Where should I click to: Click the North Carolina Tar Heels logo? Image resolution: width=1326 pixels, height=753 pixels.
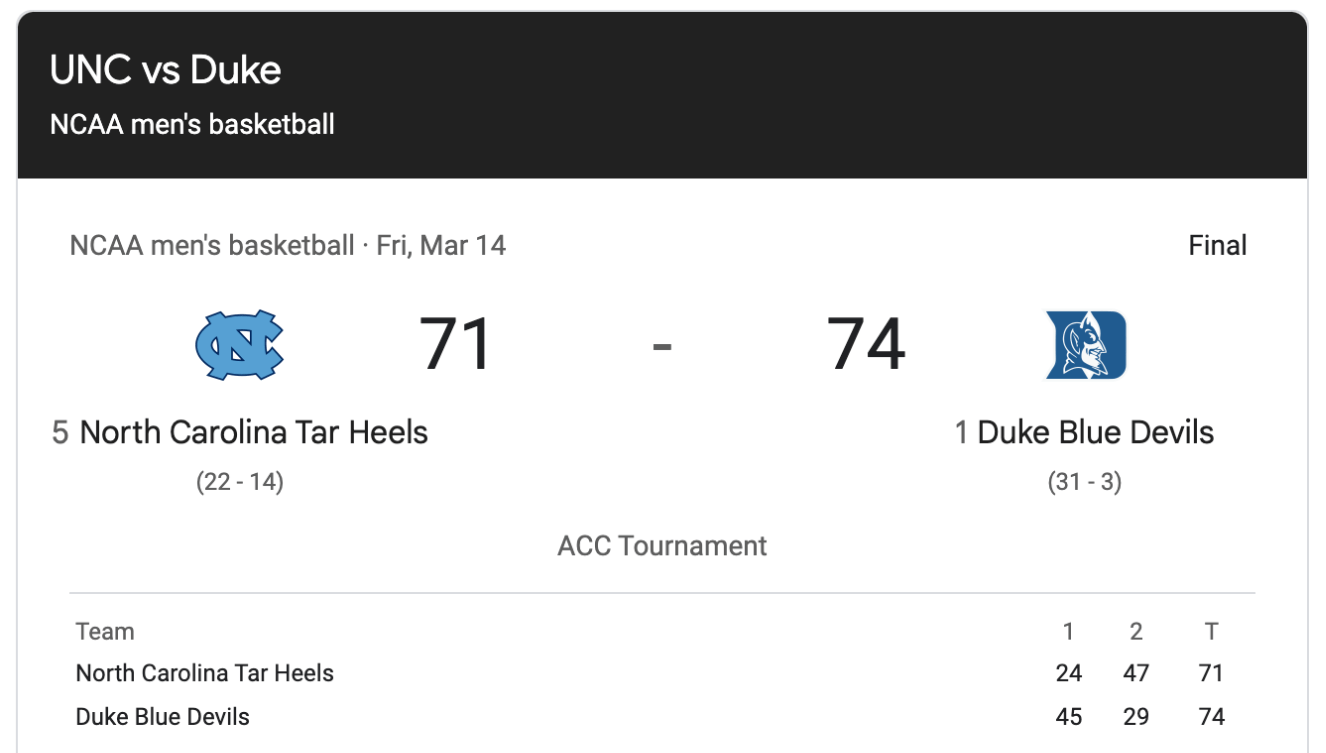(239, 345)
